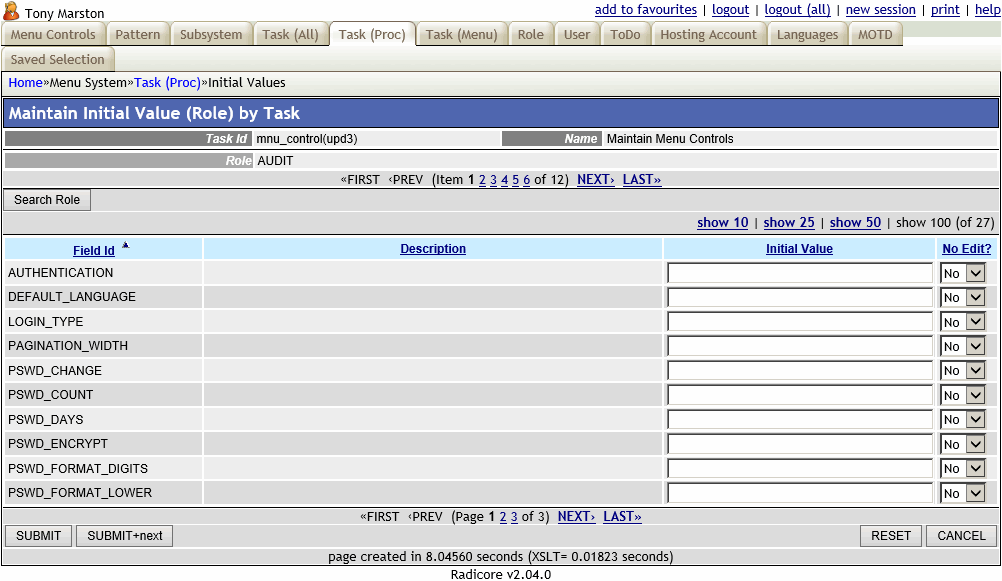Click the Tux penguin logo icon
Screen dimensions: 1002x581
tap(11, 12)
